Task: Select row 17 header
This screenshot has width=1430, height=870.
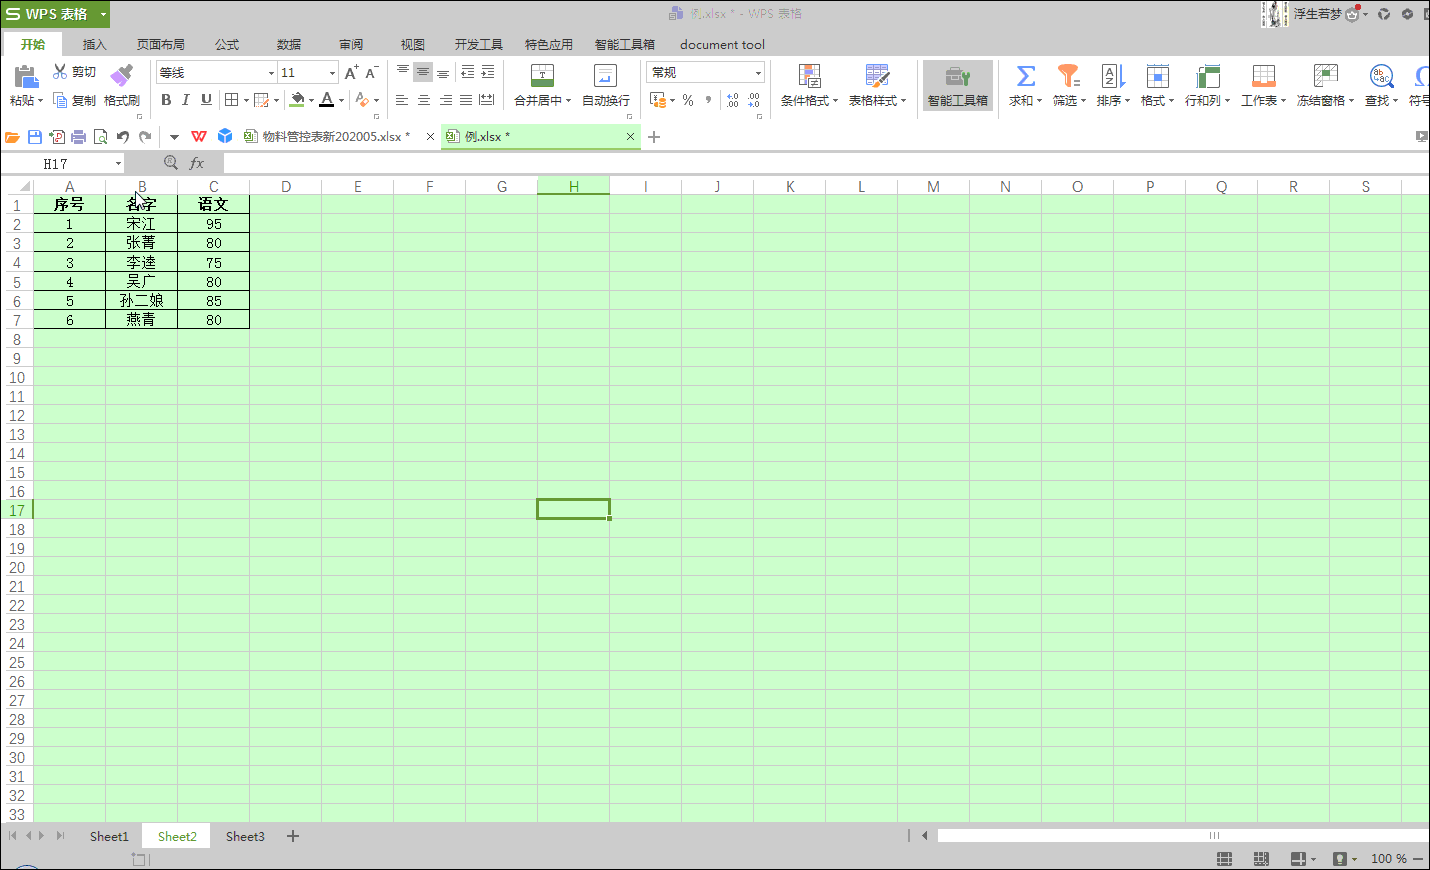Action: [x=17, y=510]
